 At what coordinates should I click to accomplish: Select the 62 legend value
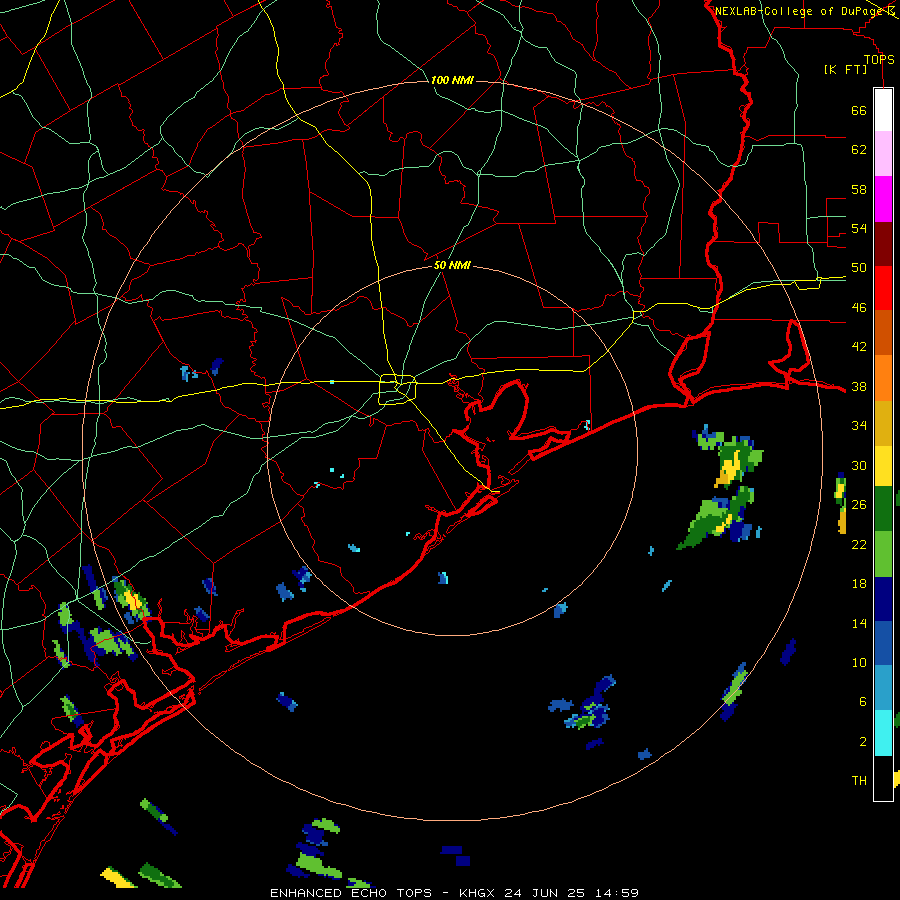(859, 149)
